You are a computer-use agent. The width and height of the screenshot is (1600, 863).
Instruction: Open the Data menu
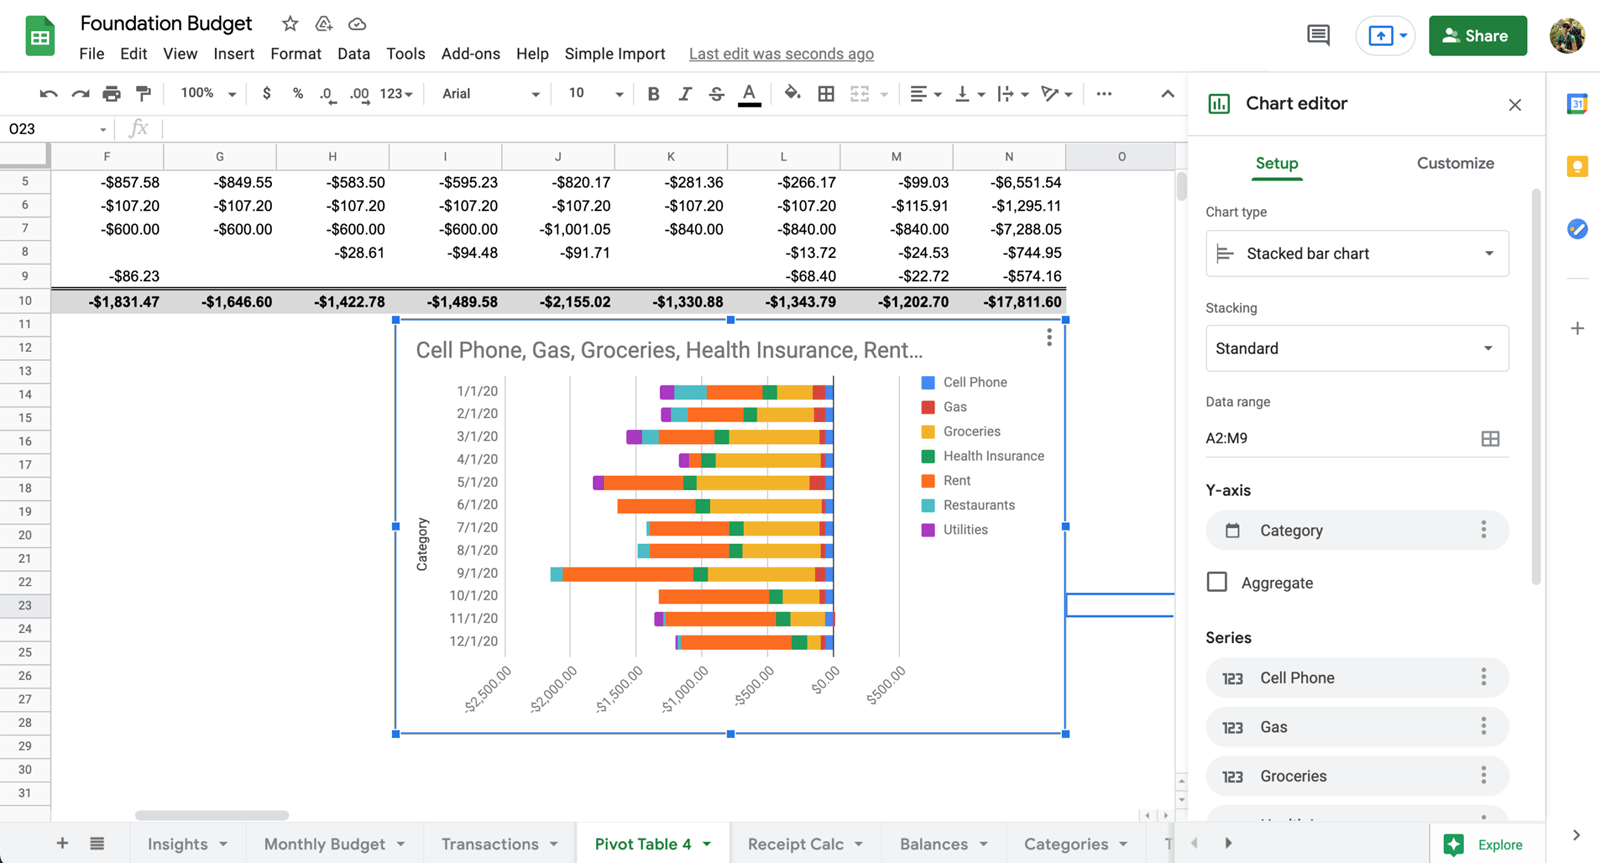[x=353, y=54]
